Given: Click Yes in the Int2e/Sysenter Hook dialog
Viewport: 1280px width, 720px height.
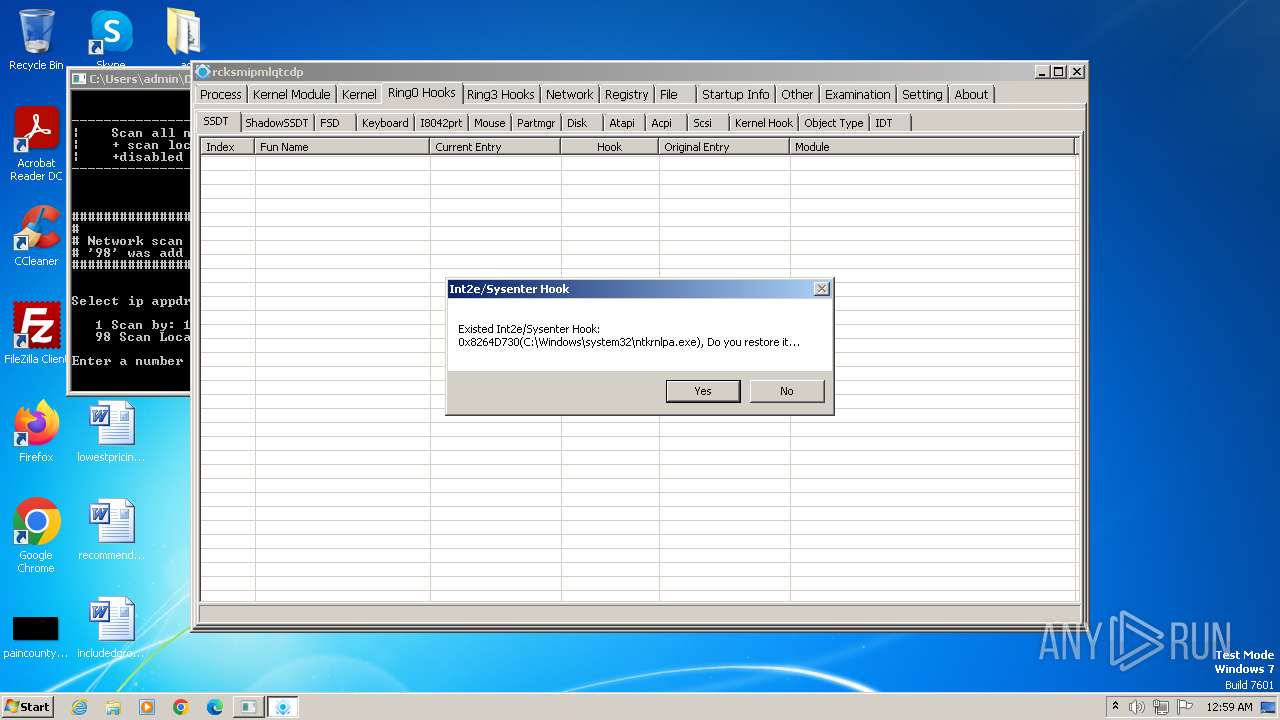Looking at the screenshot, I should pyautogui.click(x=703, y=391).
